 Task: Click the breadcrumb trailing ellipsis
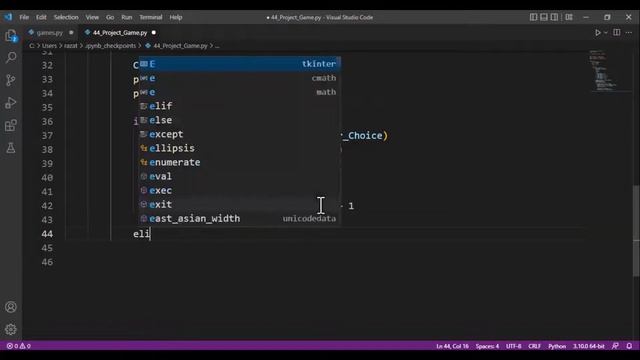pyautogui.click(x=217, y=46)
